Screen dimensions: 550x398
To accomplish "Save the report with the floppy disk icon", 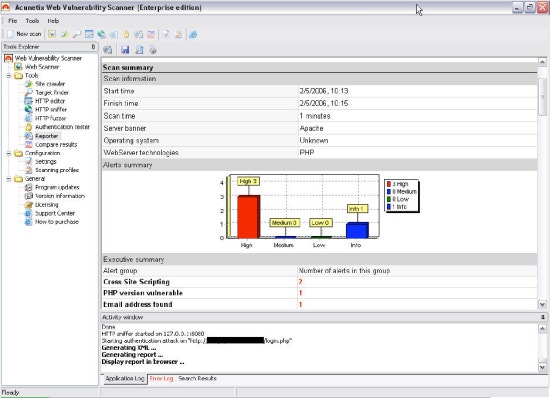I will (x=125, y=50).
